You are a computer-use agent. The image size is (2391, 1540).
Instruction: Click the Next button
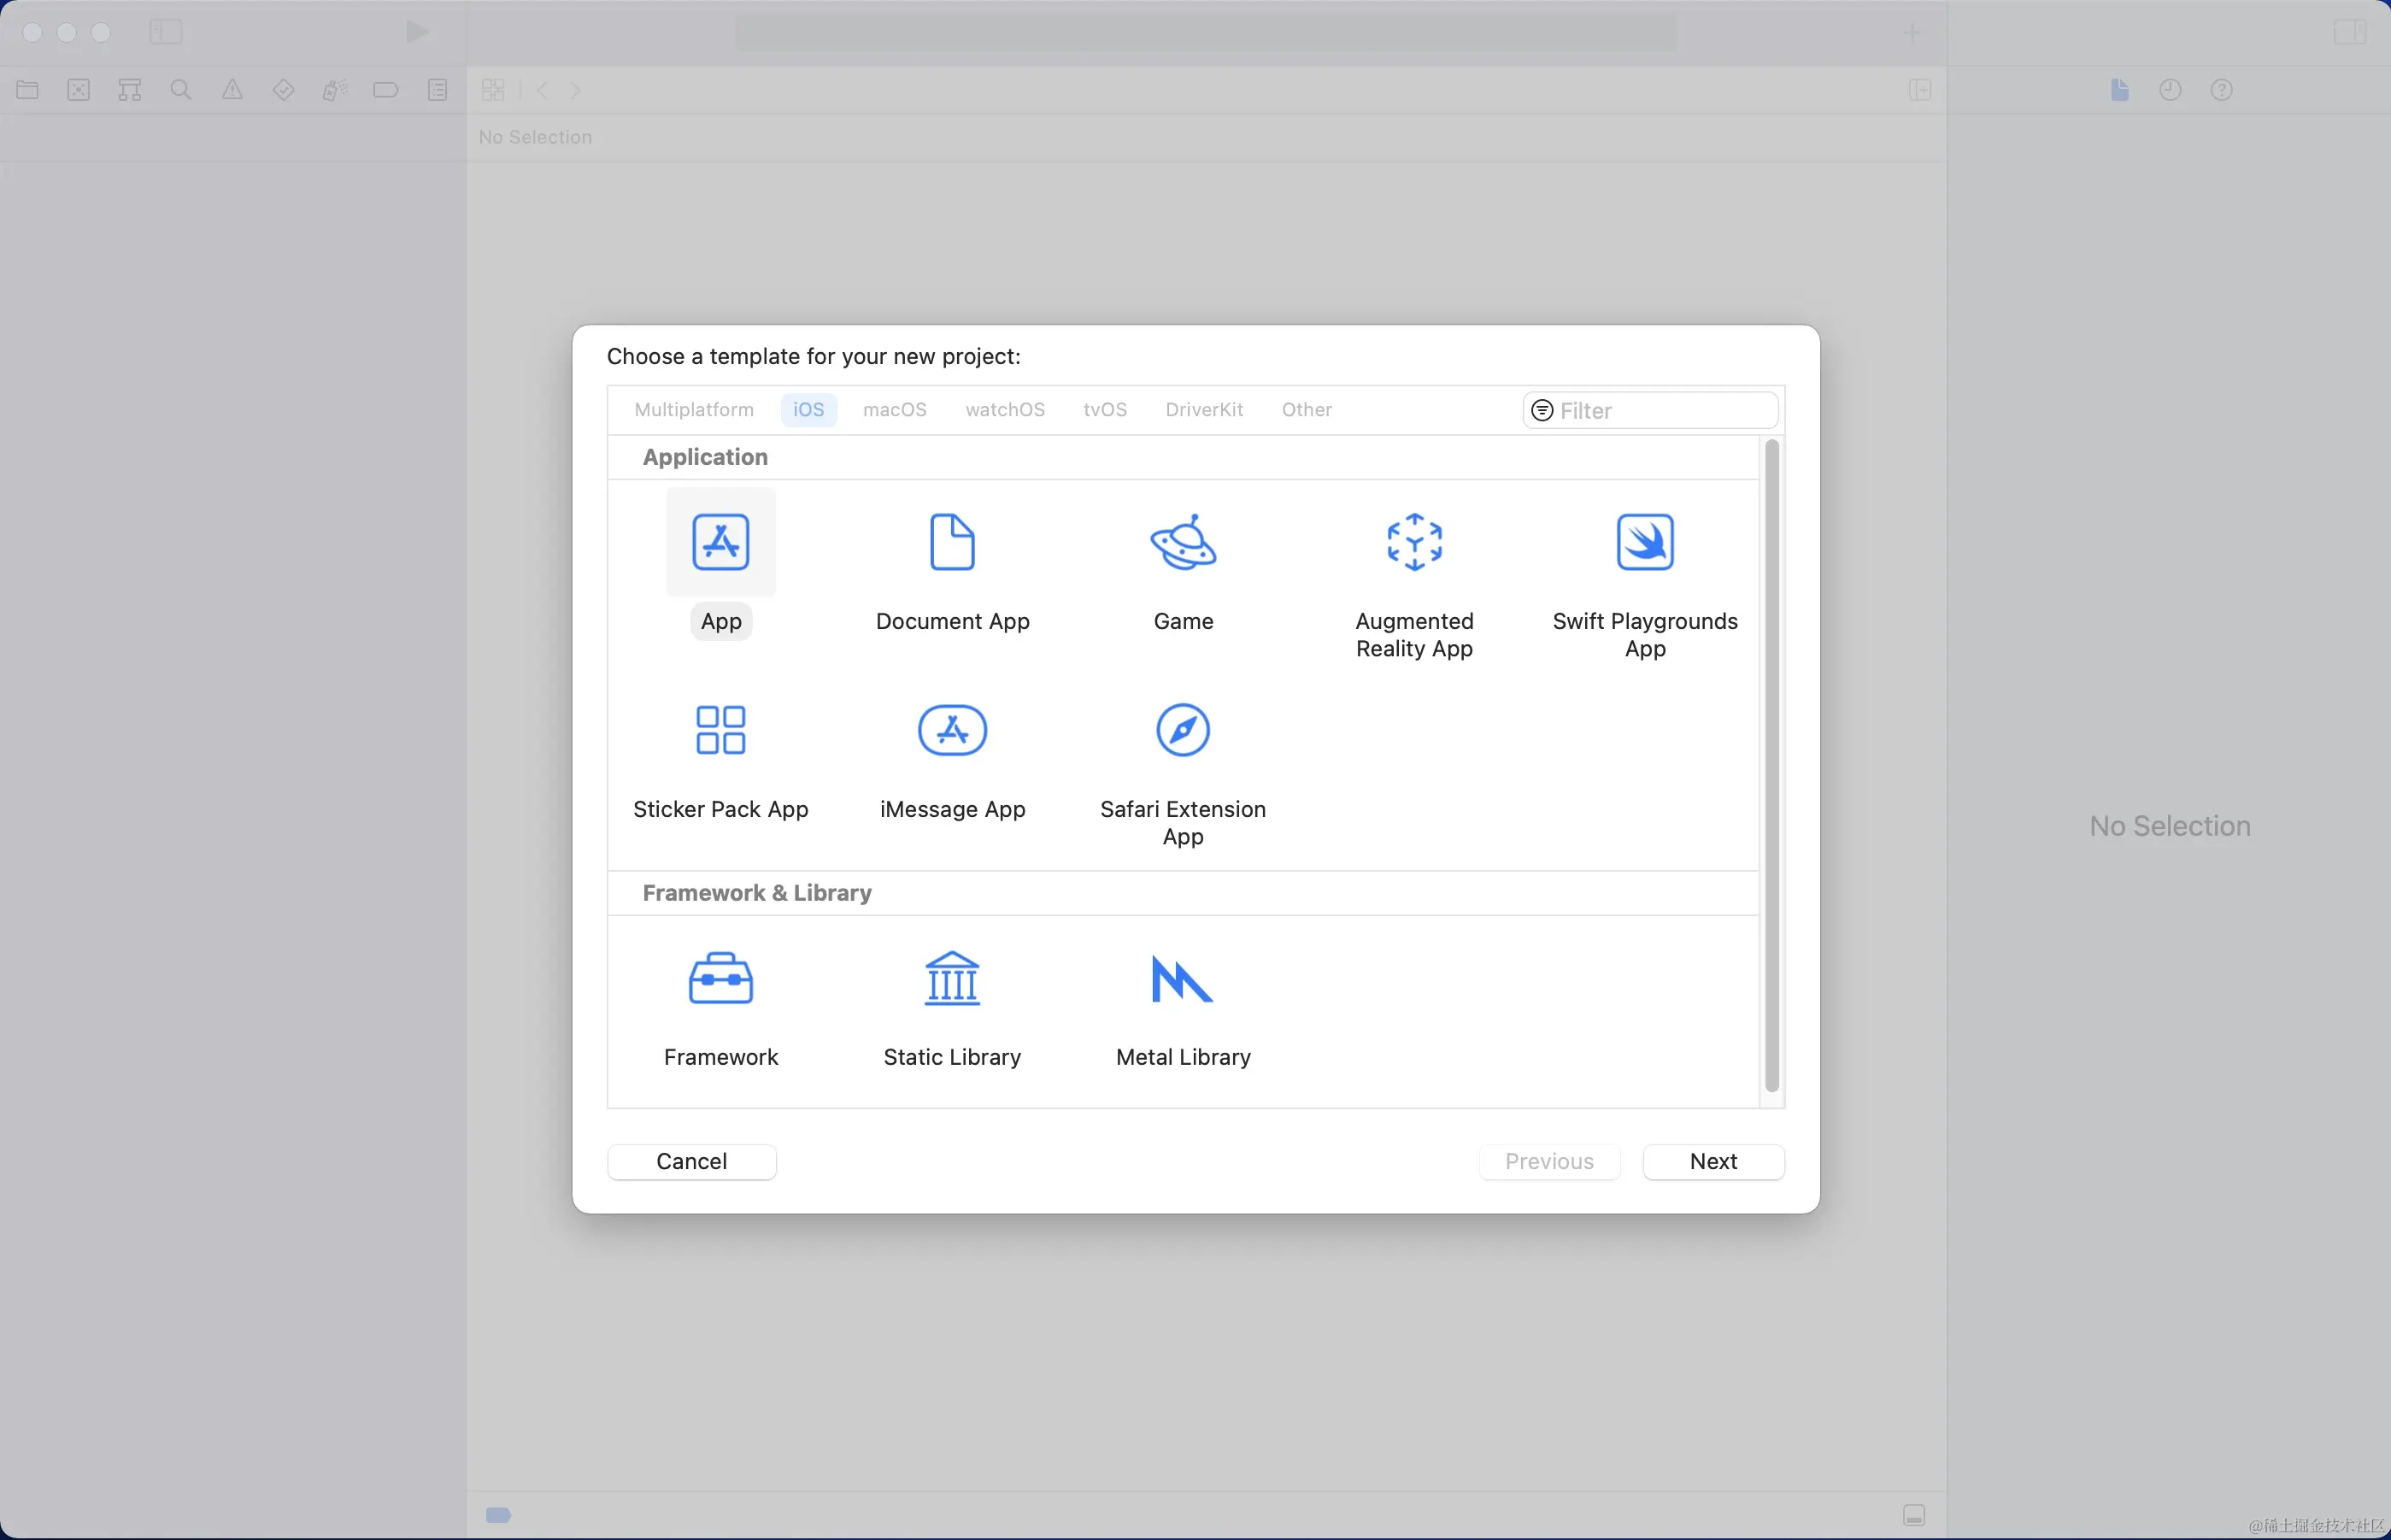[1713, 1161]
